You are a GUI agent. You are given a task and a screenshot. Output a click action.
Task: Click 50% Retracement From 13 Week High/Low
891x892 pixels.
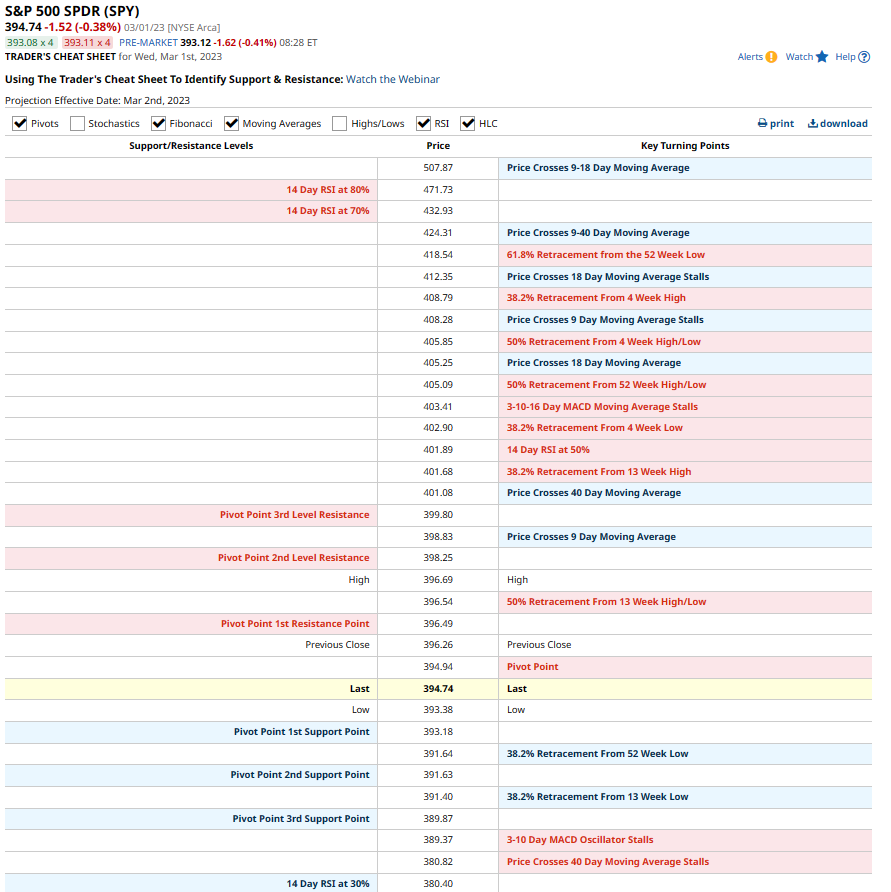pos(607,602)
